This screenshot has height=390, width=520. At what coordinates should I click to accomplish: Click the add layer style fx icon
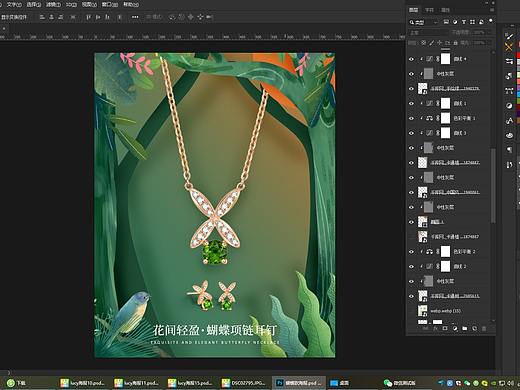click(x=435, y=329)
